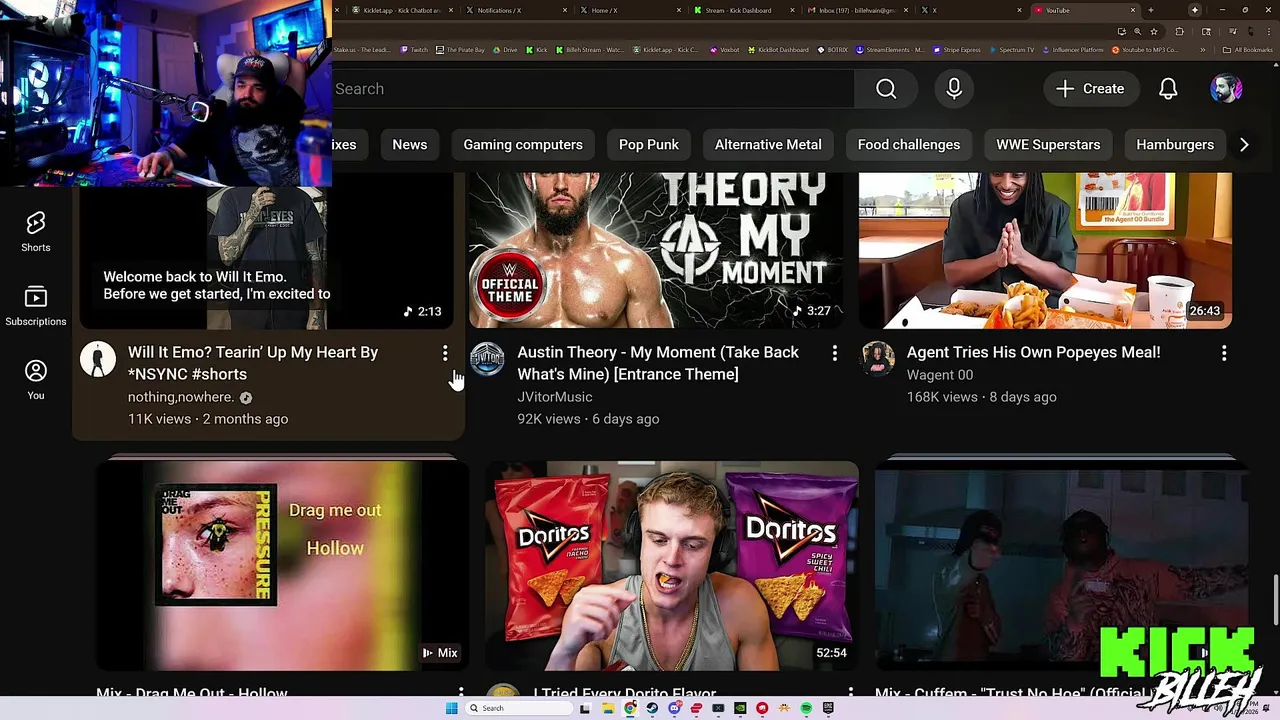This screenshot has width=1280, height=720.
Task: Click Windows taskbar Search box
Action: pos(520,708)
